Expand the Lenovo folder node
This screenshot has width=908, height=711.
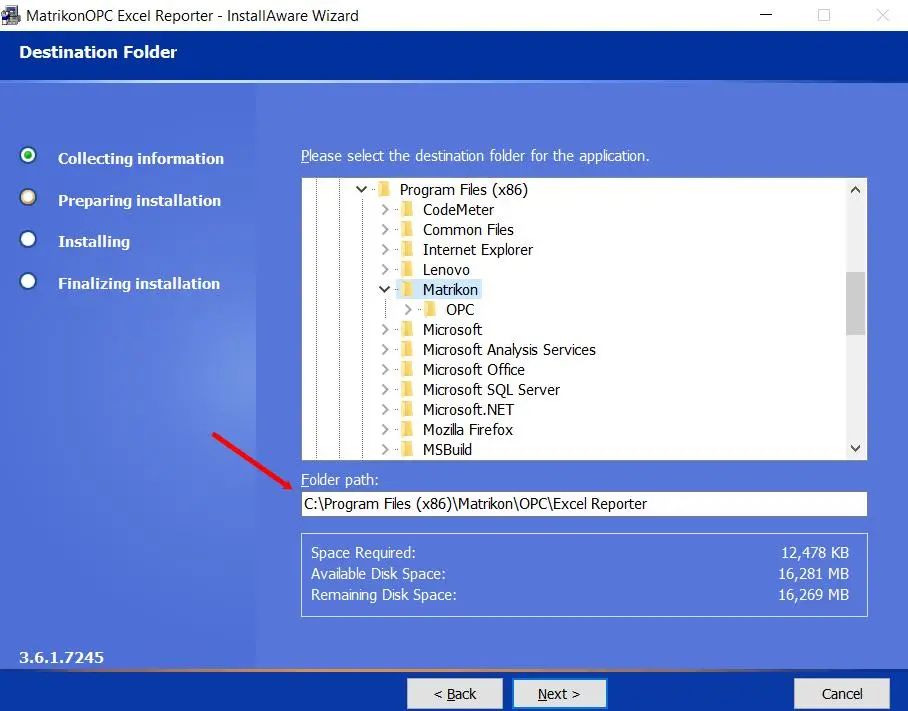point(385,269)
